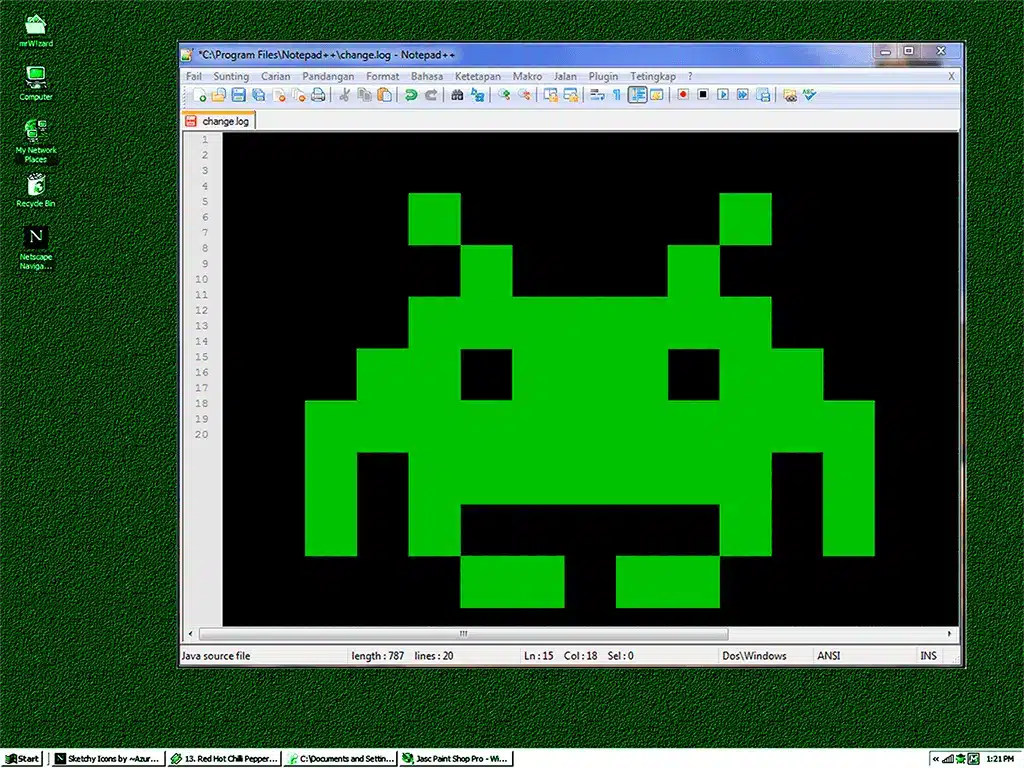This screenshot has width=1024, height=768.
Task: Switch to Red Hot Chili Peppers taskbar item
Action: click(x=224, y=758)
